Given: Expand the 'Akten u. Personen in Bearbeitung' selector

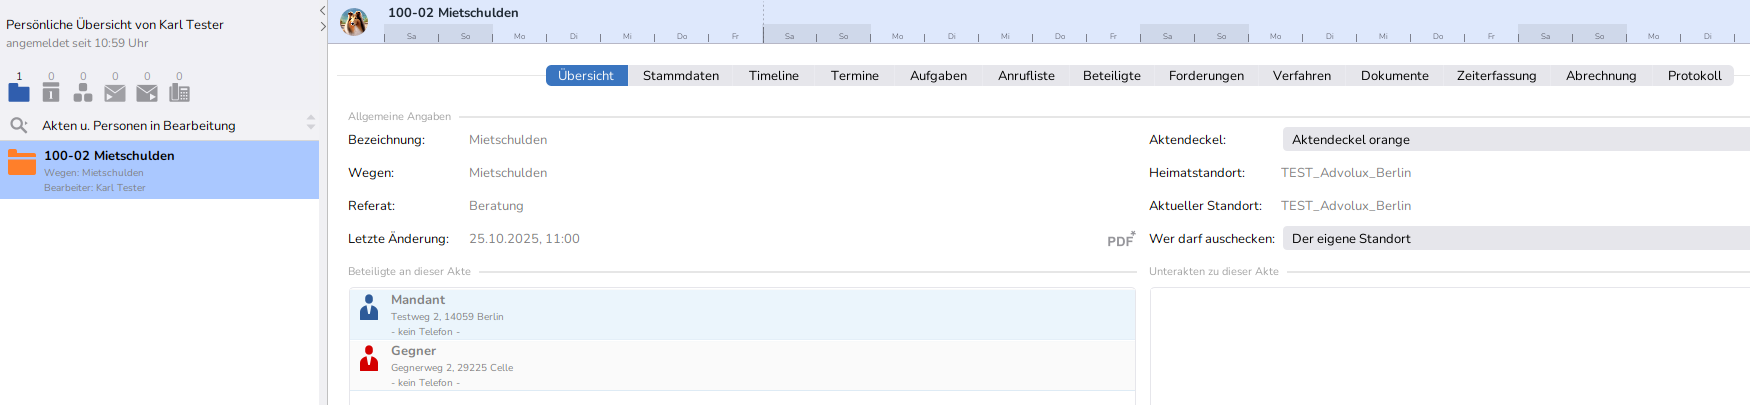Looking at the screenshot, I should 310,123.
